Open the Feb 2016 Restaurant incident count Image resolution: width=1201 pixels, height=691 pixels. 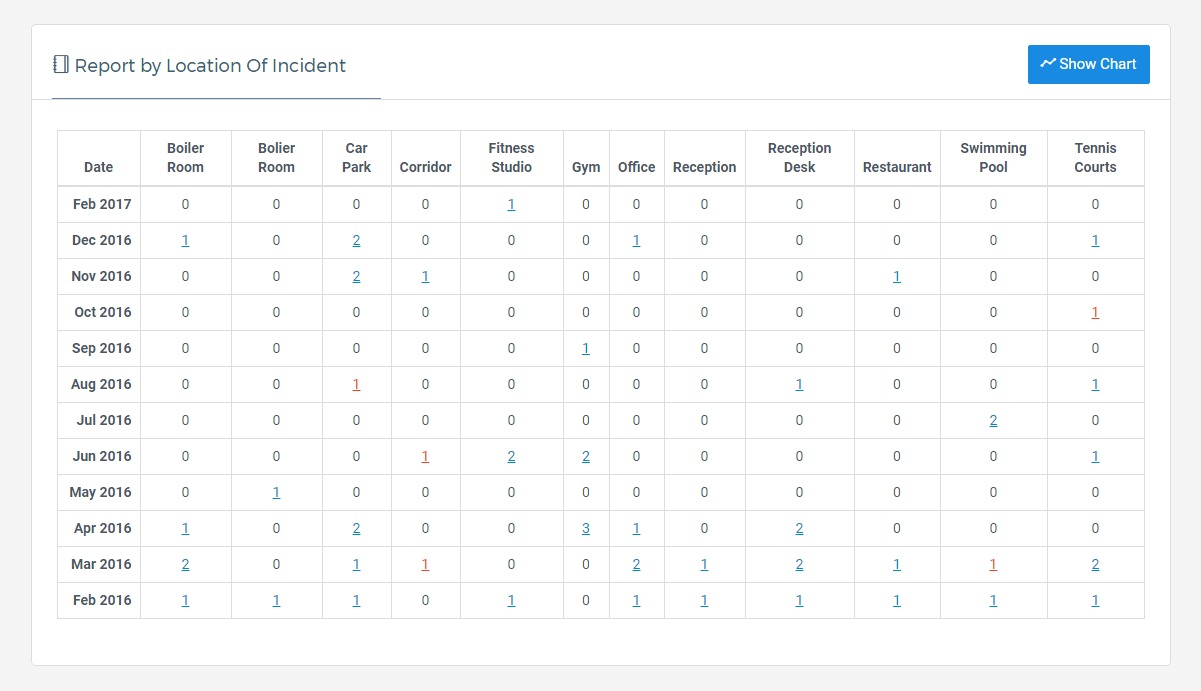(897, 601)
